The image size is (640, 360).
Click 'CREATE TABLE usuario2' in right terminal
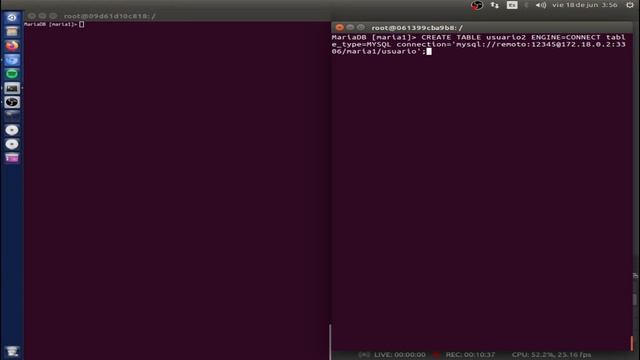pos(473,38)
